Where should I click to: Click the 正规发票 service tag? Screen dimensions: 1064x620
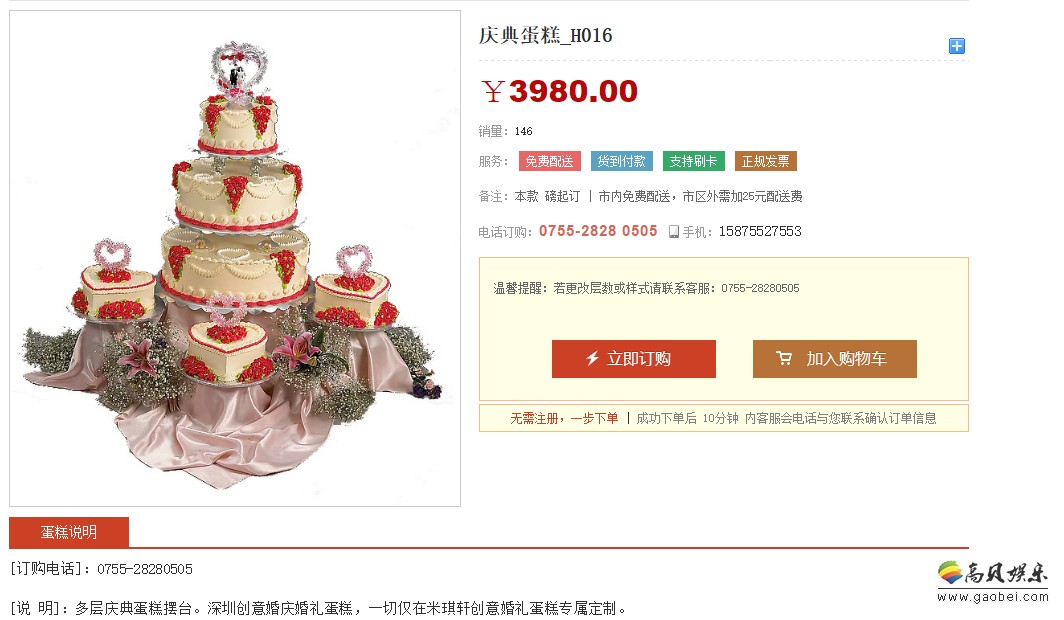(x=765, y=161)
